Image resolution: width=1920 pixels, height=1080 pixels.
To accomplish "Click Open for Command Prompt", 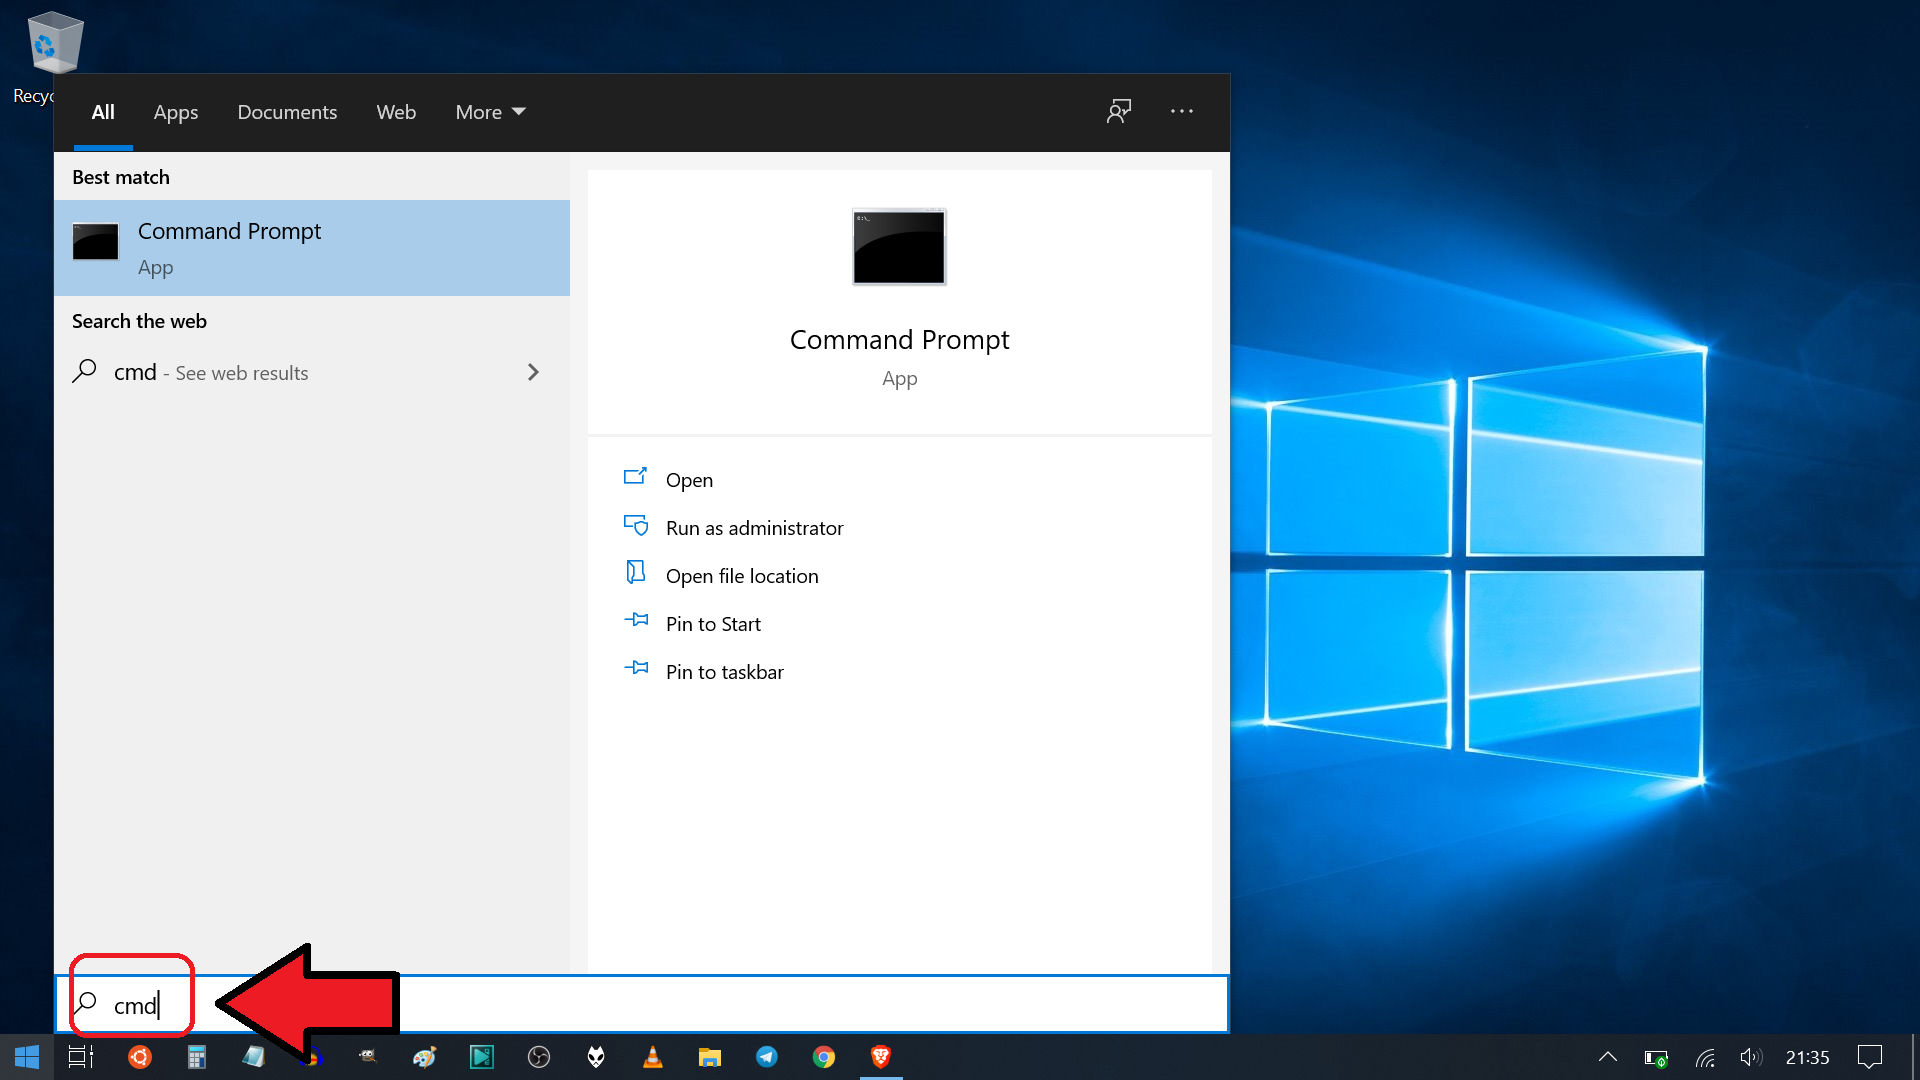I will [689, 480].
